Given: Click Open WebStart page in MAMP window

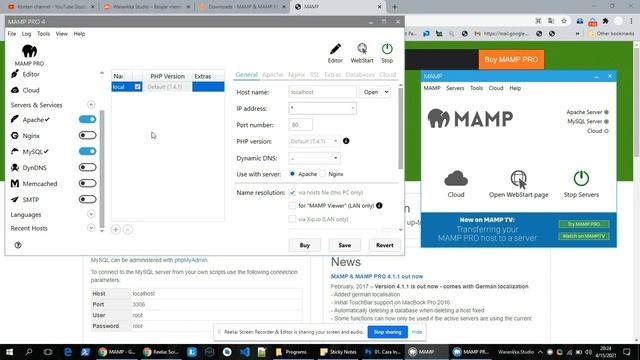Looking at the screenshot, I should pyautogui.click(x=518, y=184).
